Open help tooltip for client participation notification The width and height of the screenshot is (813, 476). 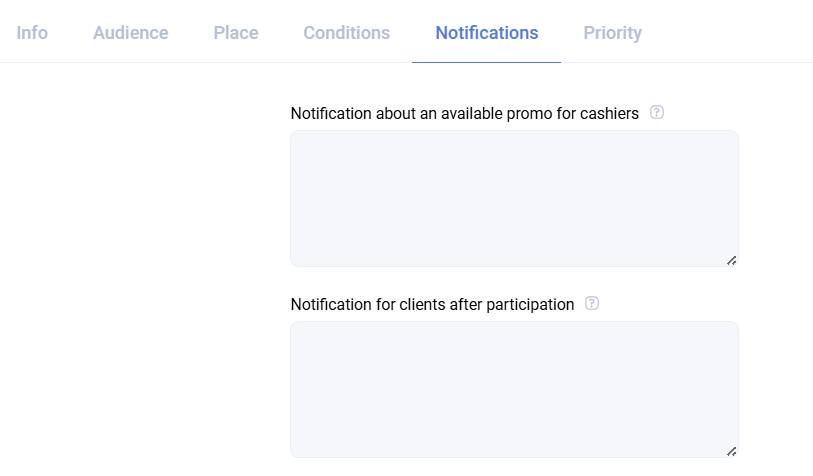click(592, 304)
